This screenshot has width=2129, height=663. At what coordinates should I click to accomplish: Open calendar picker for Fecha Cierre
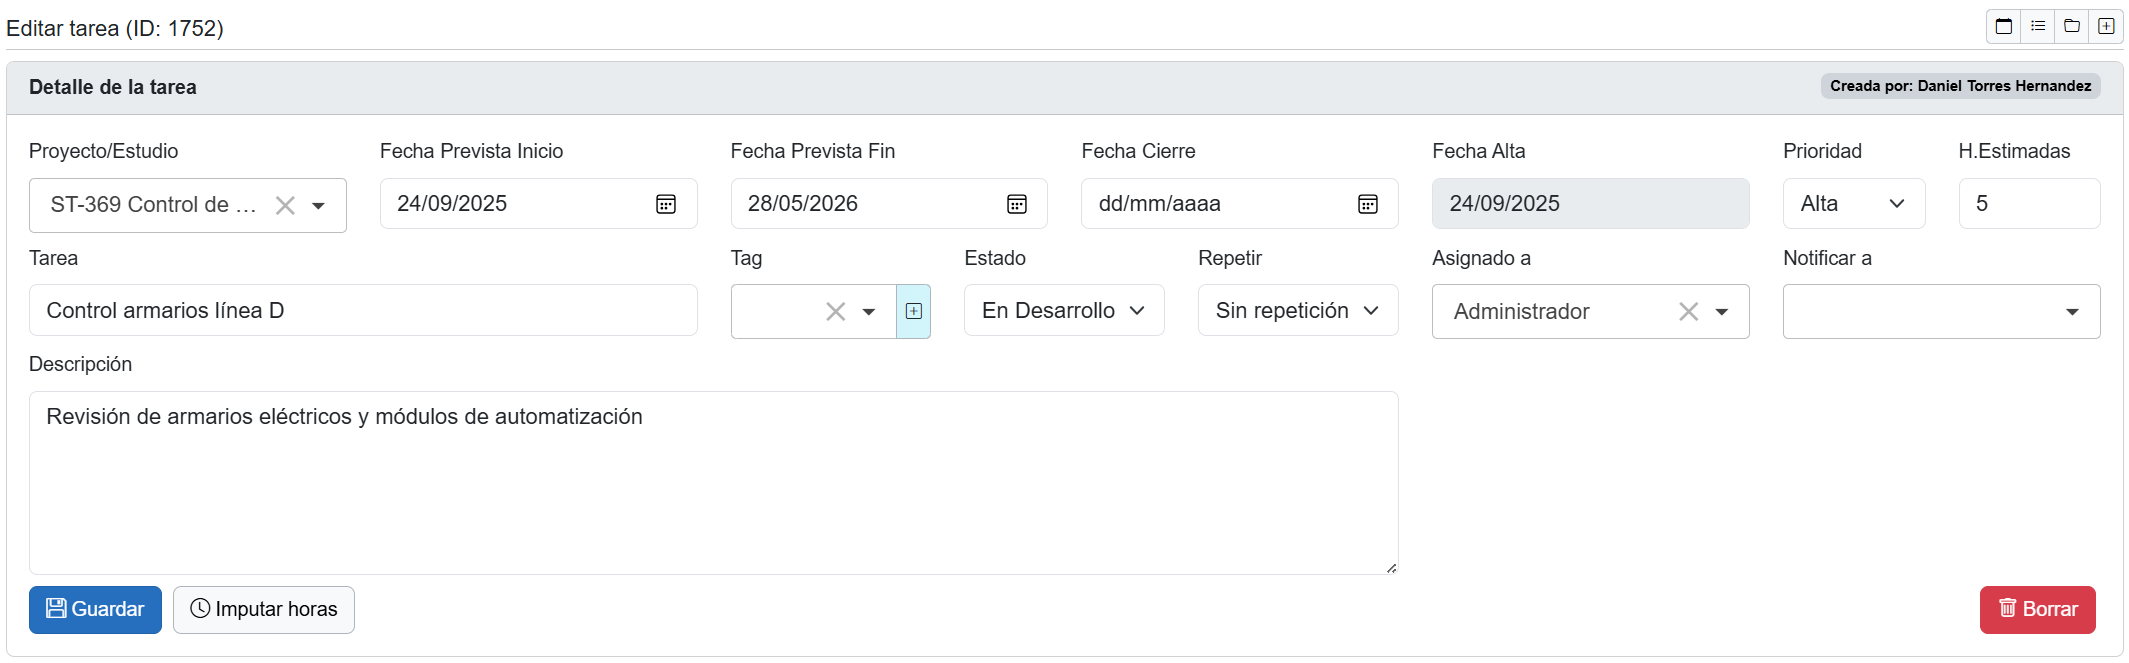coord(1368,204)
